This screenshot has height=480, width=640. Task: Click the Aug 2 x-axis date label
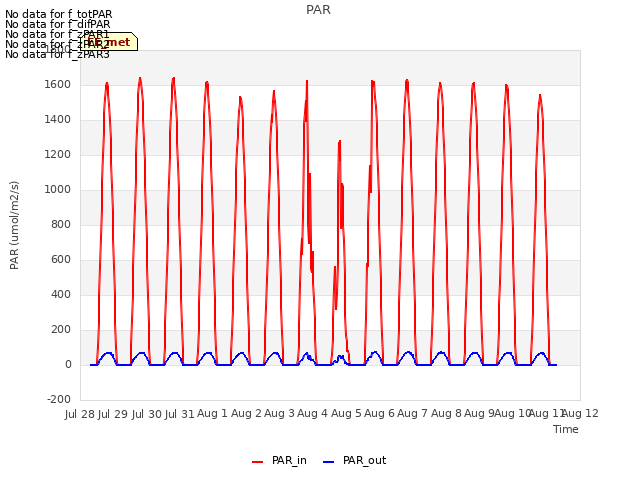[x=246, y=413]
